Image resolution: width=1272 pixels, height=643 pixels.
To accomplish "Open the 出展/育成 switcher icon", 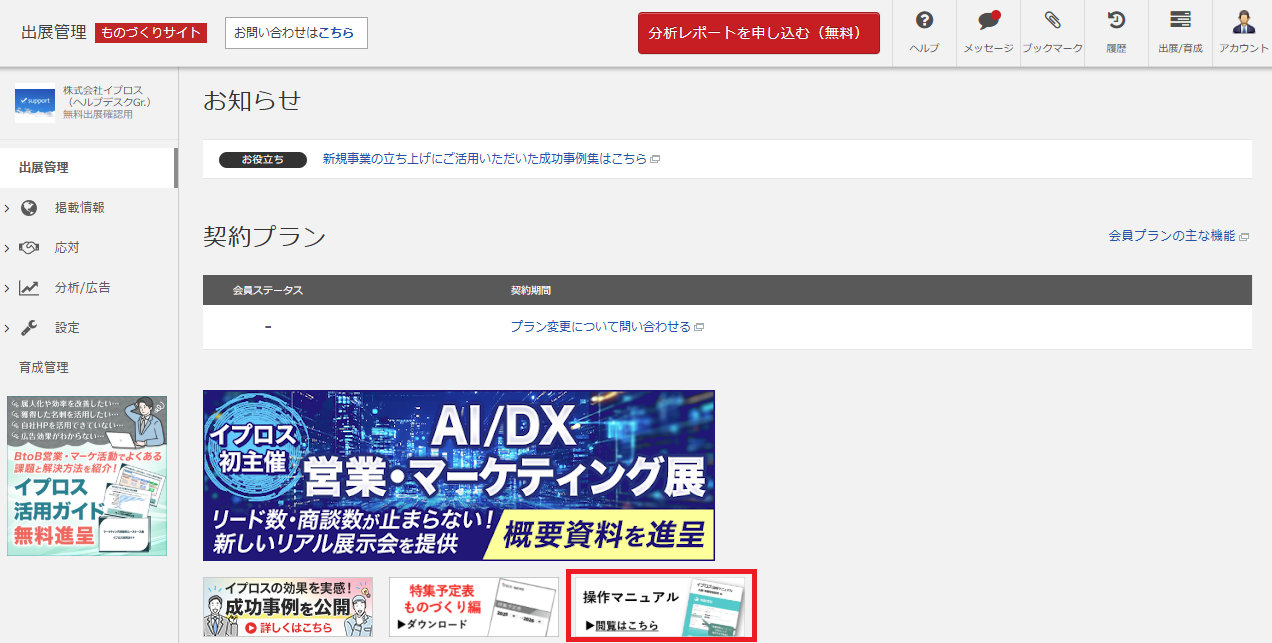I will tap(1180, 21).
